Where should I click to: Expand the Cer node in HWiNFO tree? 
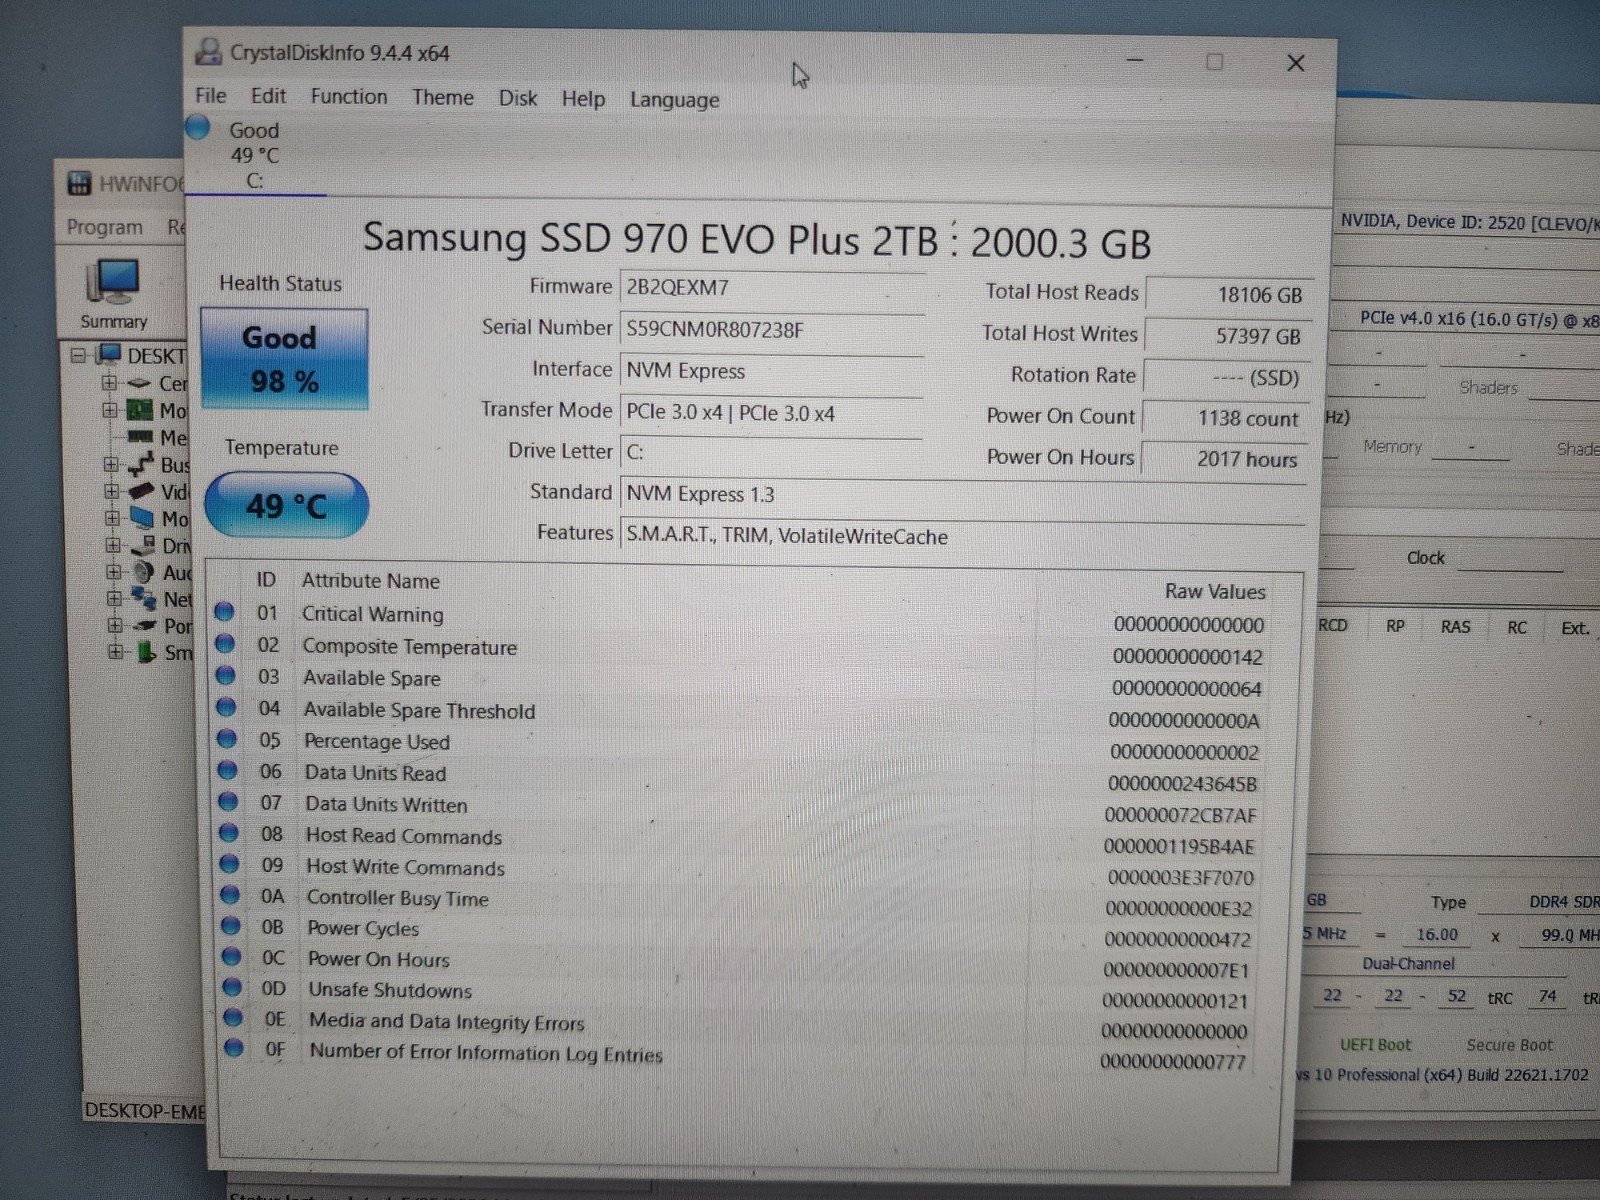[109, 383]
